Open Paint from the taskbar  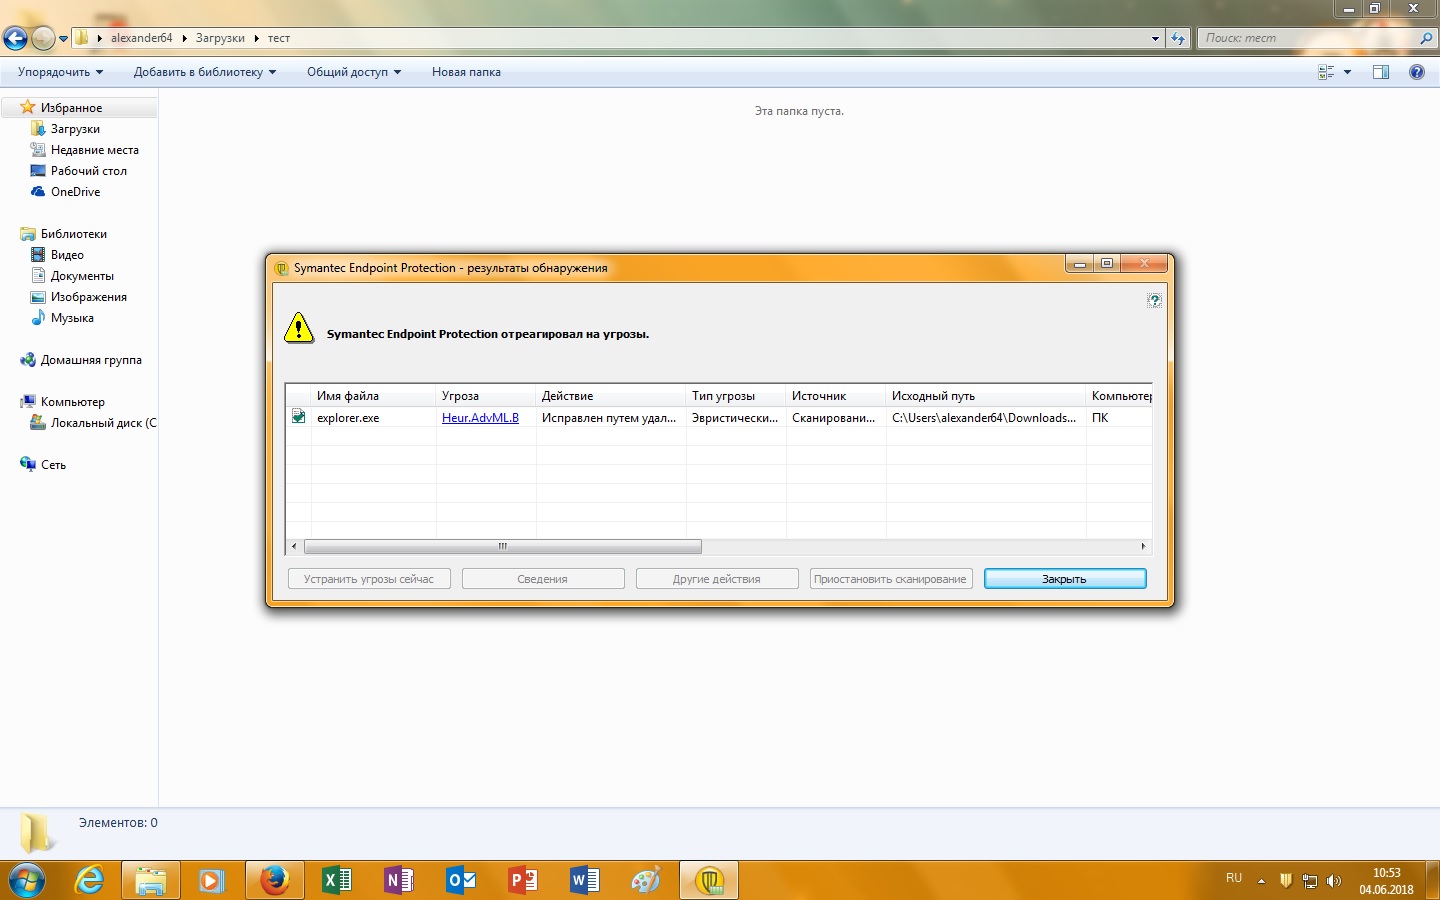click(646, 880)
